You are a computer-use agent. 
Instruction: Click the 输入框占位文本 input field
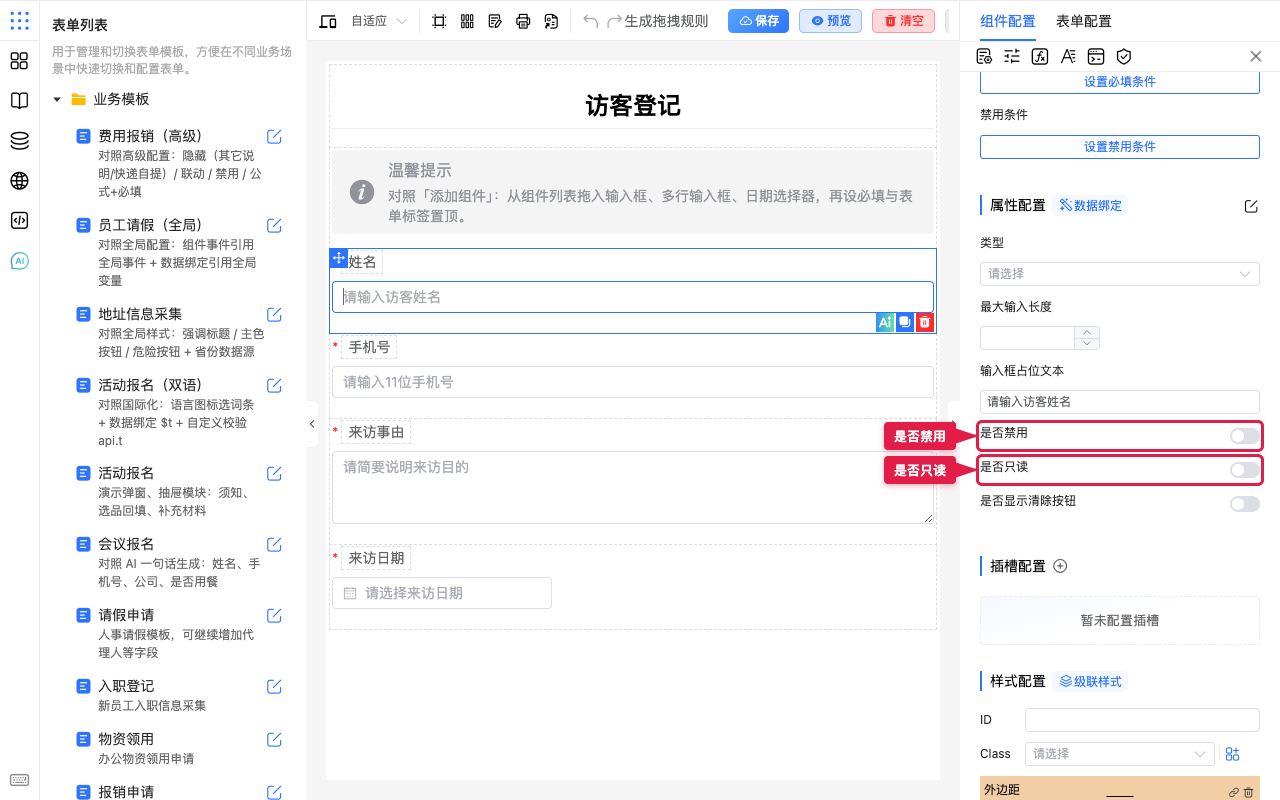point(1120,402)
